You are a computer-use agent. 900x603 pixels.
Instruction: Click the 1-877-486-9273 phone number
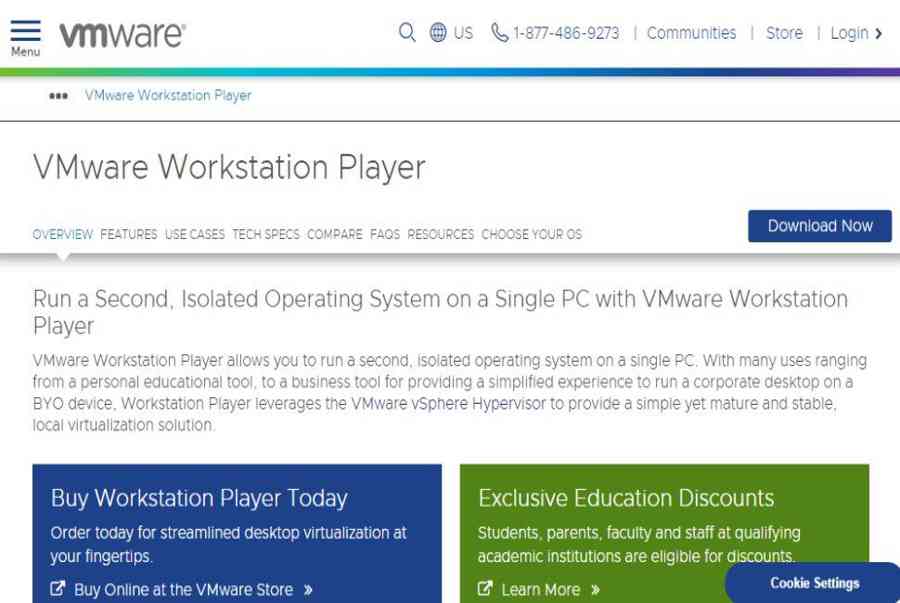pyautogui.click(x=566, y=33)
